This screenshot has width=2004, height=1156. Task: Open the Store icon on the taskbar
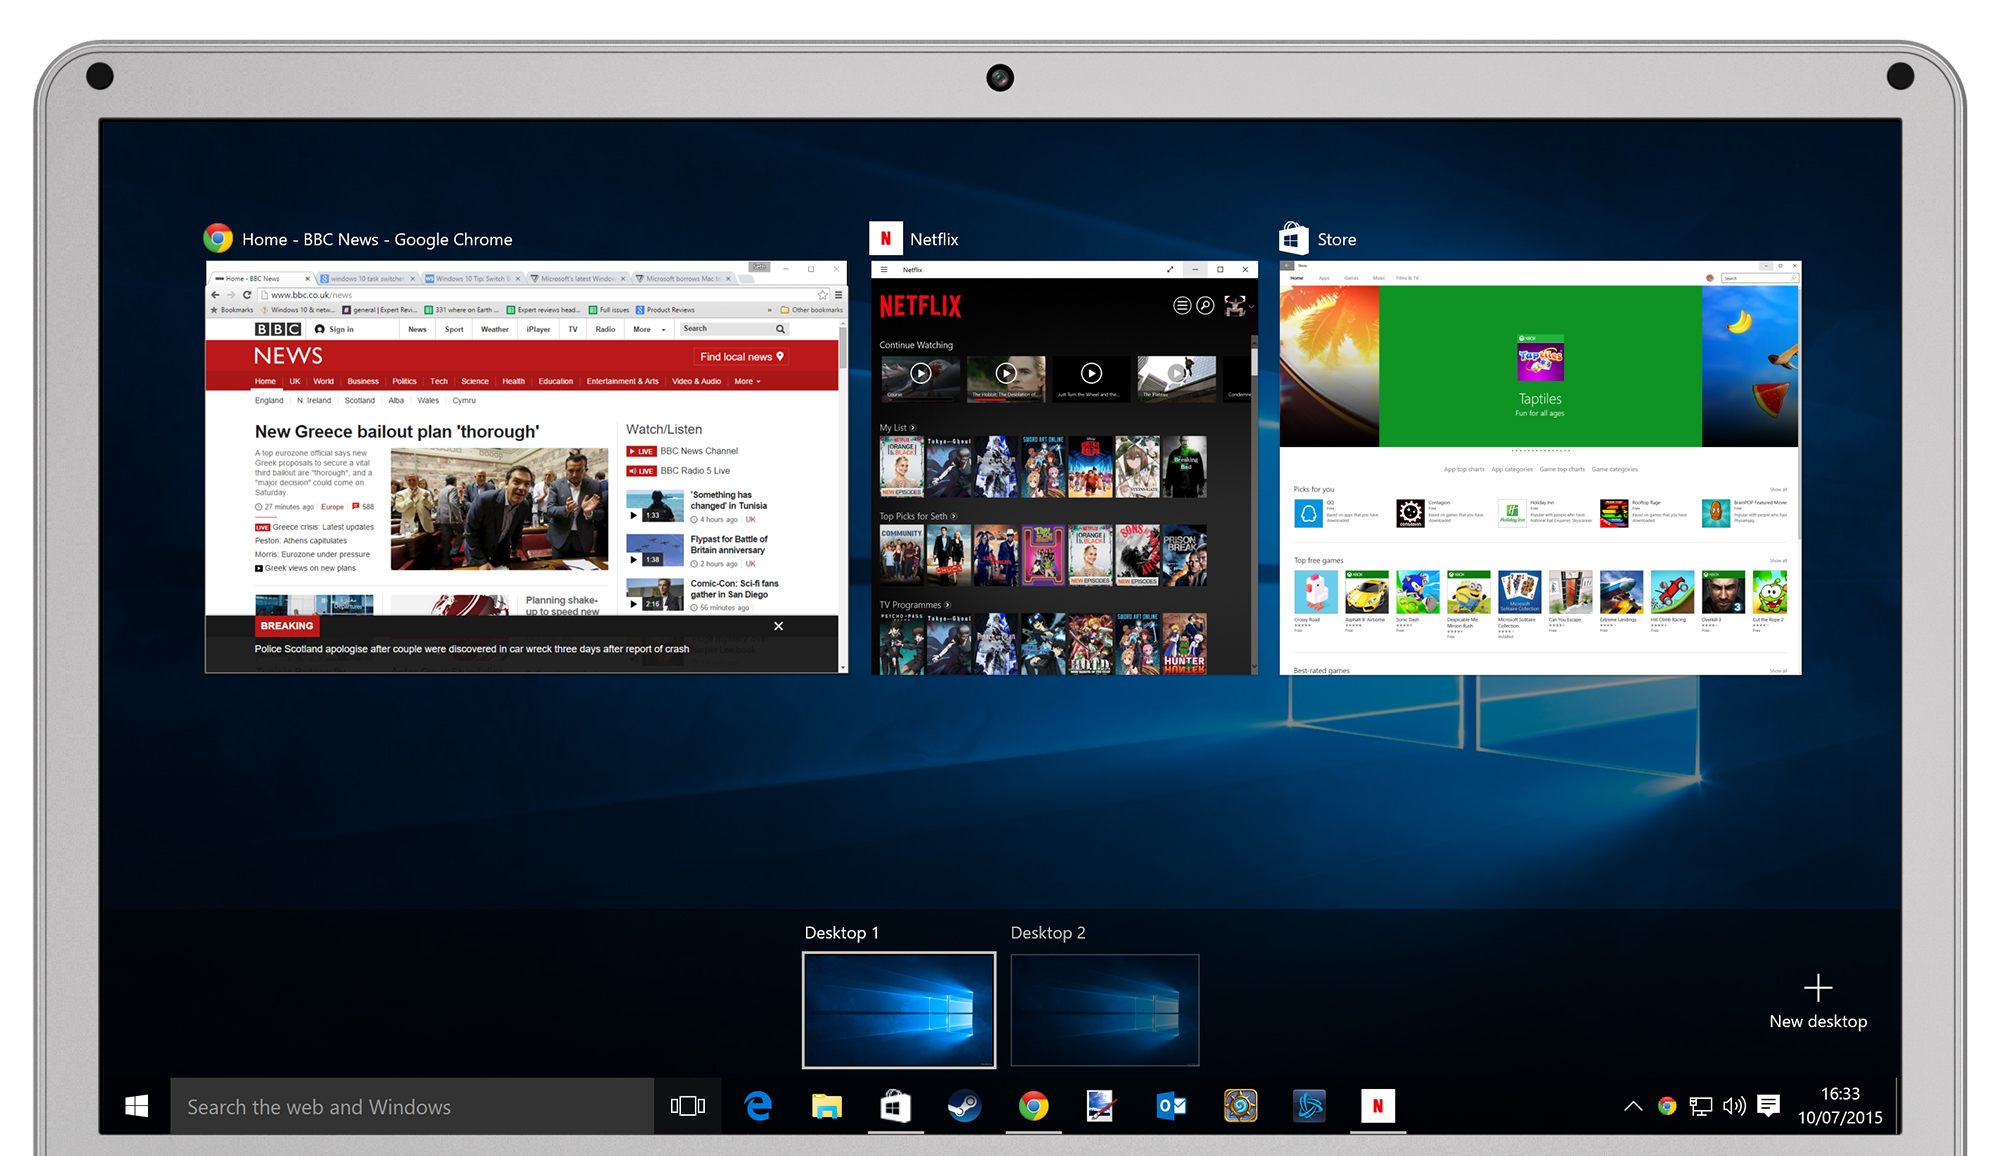[x=896, y=1106]
